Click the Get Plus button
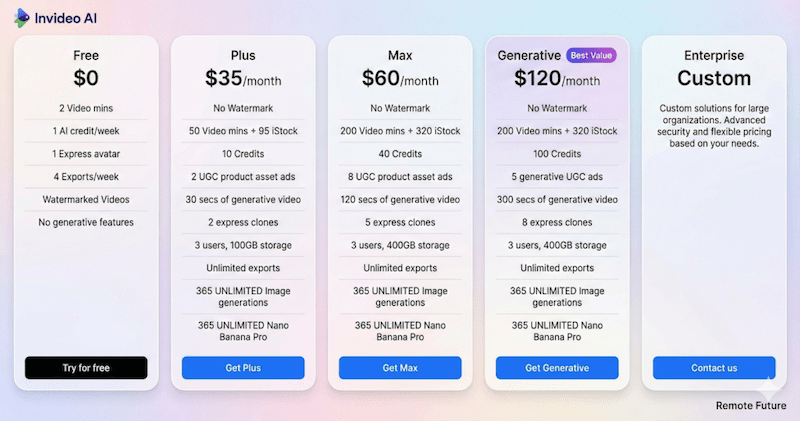This screenshot has height=421, width=800. 243,368
